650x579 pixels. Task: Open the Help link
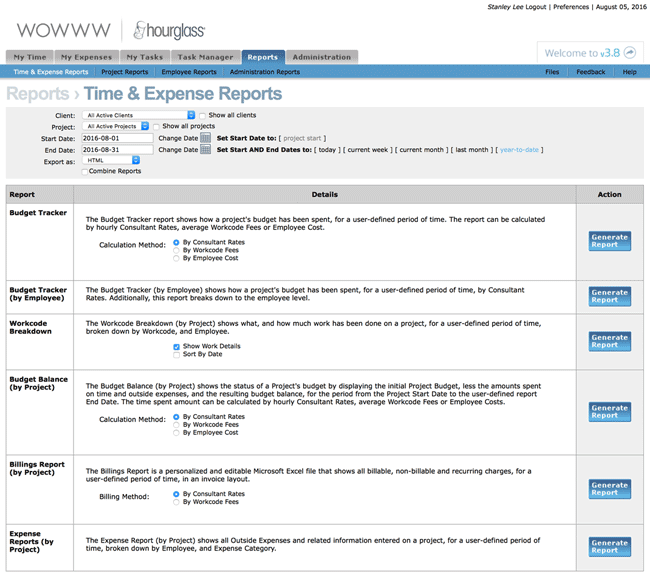629,72
